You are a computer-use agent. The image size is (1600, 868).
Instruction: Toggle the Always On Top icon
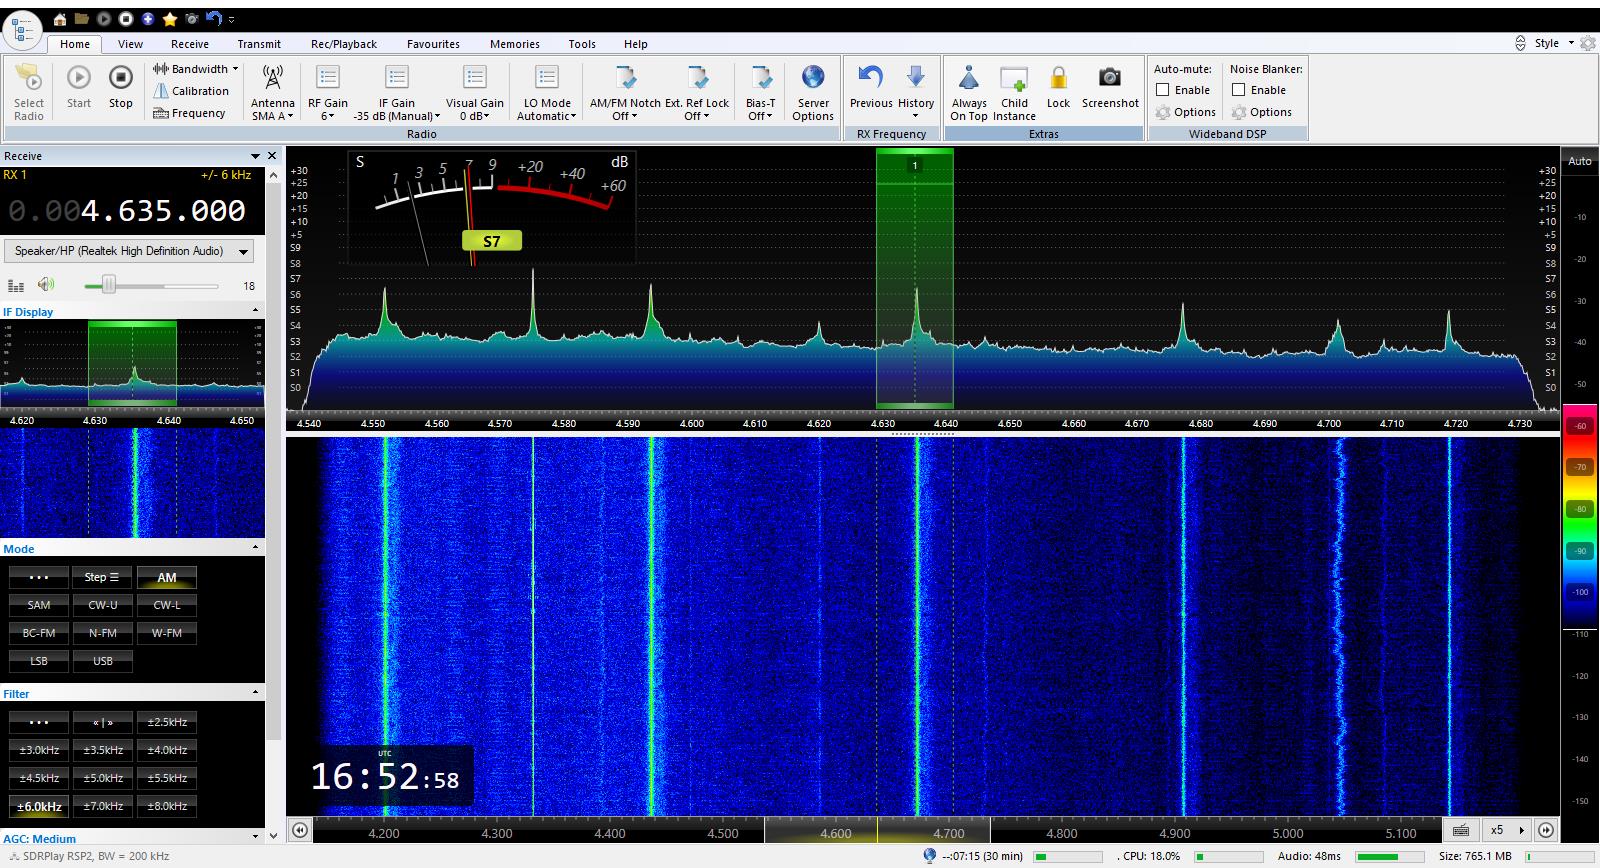tap(968, 78)
